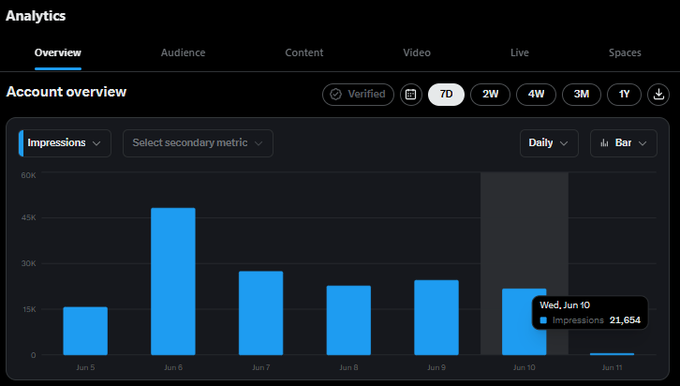The image size is (680, 386).
Task: Go to the Content tab
Action: click(x=304, y=53)
